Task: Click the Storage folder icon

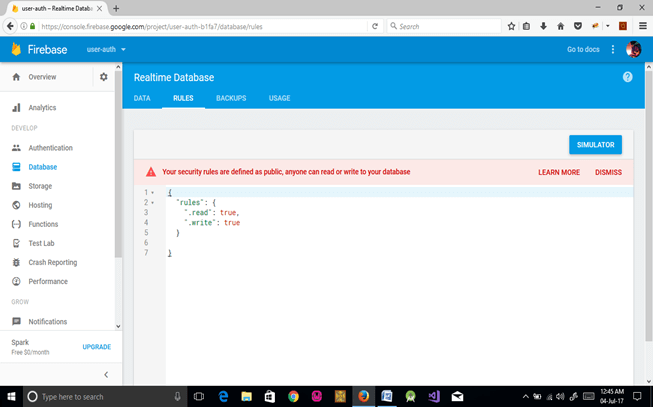Action: (x=16, y=186)
